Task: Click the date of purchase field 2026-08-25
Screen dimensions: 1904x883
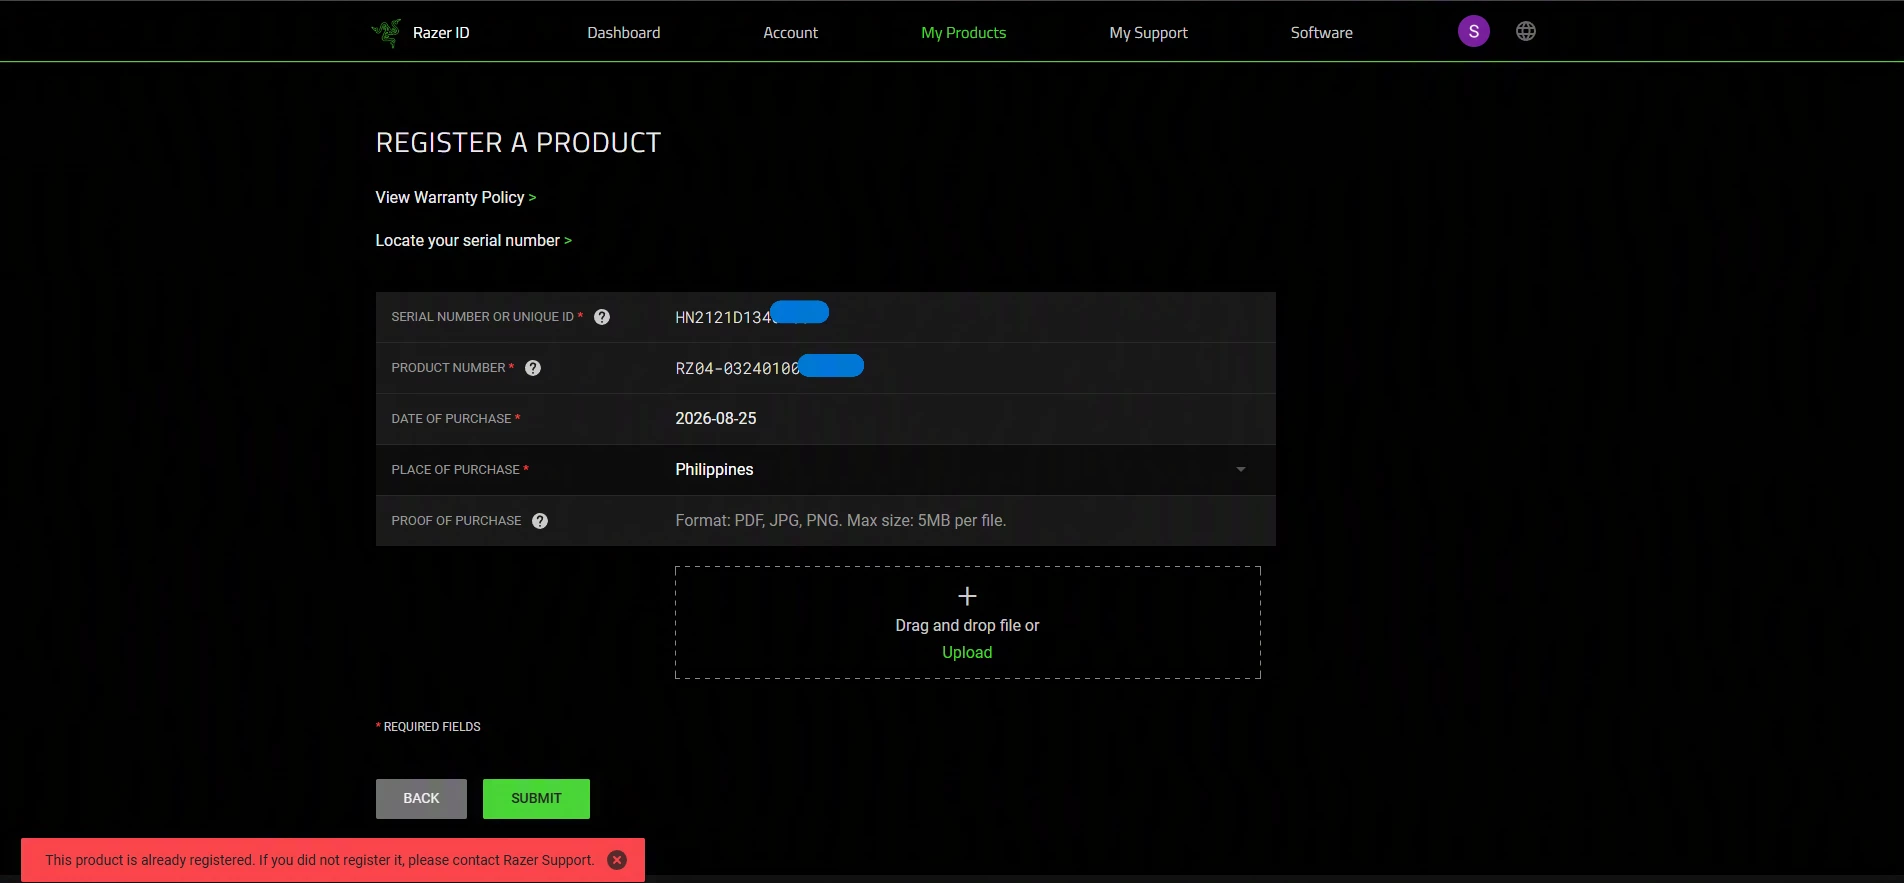Action: pos(965,419)
